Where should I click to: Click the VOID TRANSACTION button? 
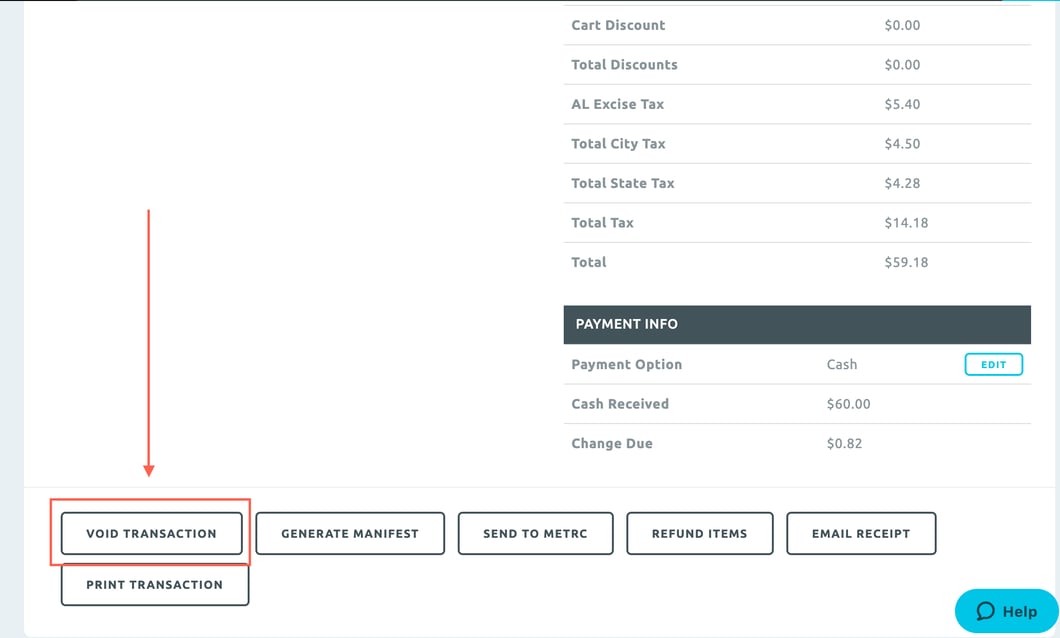coord(151,533)
